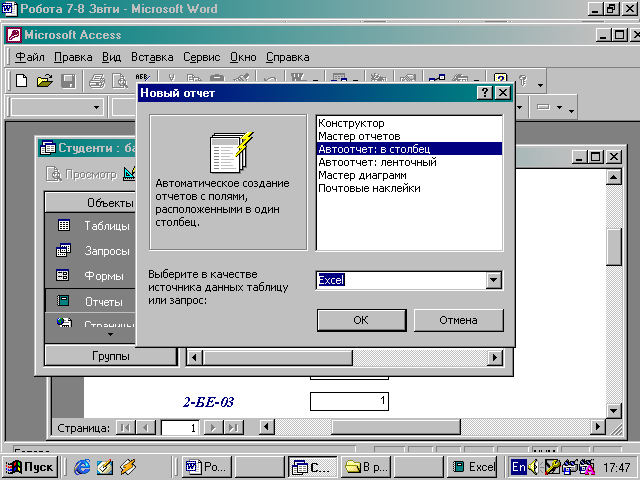Click the Save diskette toolbar icon
Image resolution: width=640 pixels, height=480 pixels.
click(68, 80)
